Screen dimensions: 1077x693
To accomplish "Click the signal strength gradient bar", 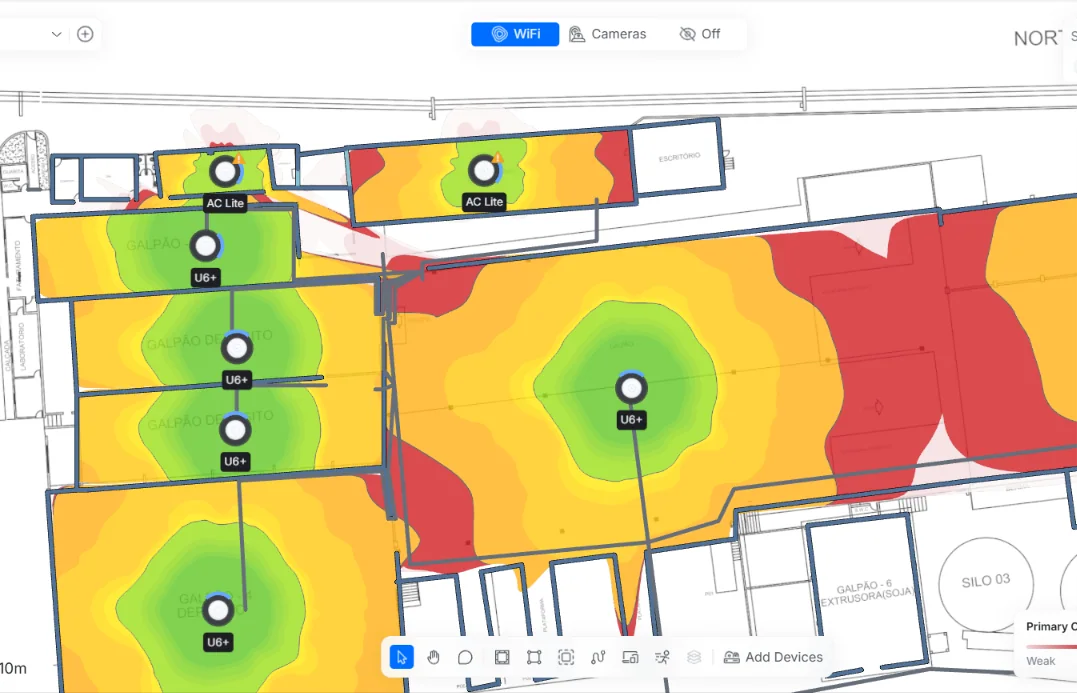I will click(1051, 646).
